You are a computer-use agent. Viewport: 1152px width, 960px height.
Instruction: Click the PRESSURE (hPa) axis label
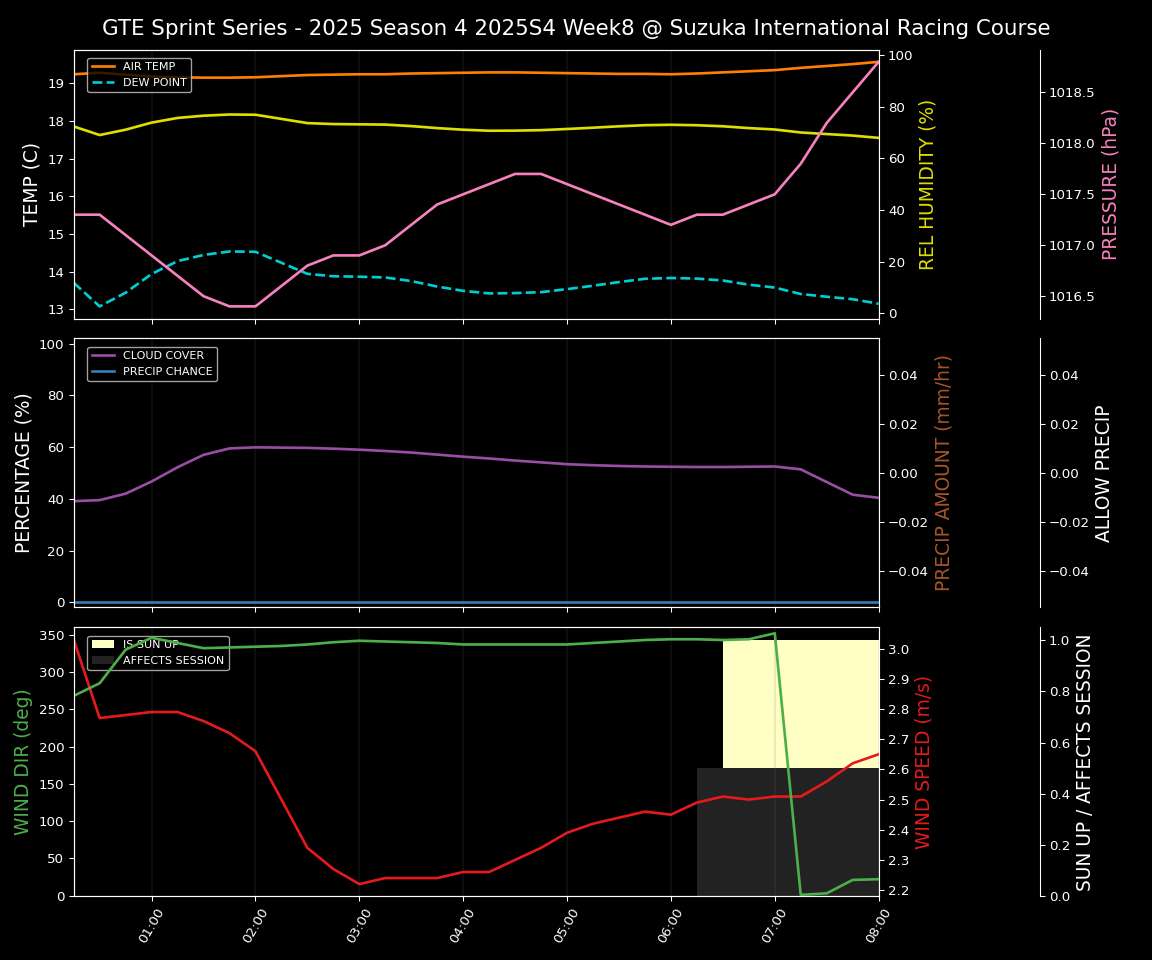[x=1110, y=184]
